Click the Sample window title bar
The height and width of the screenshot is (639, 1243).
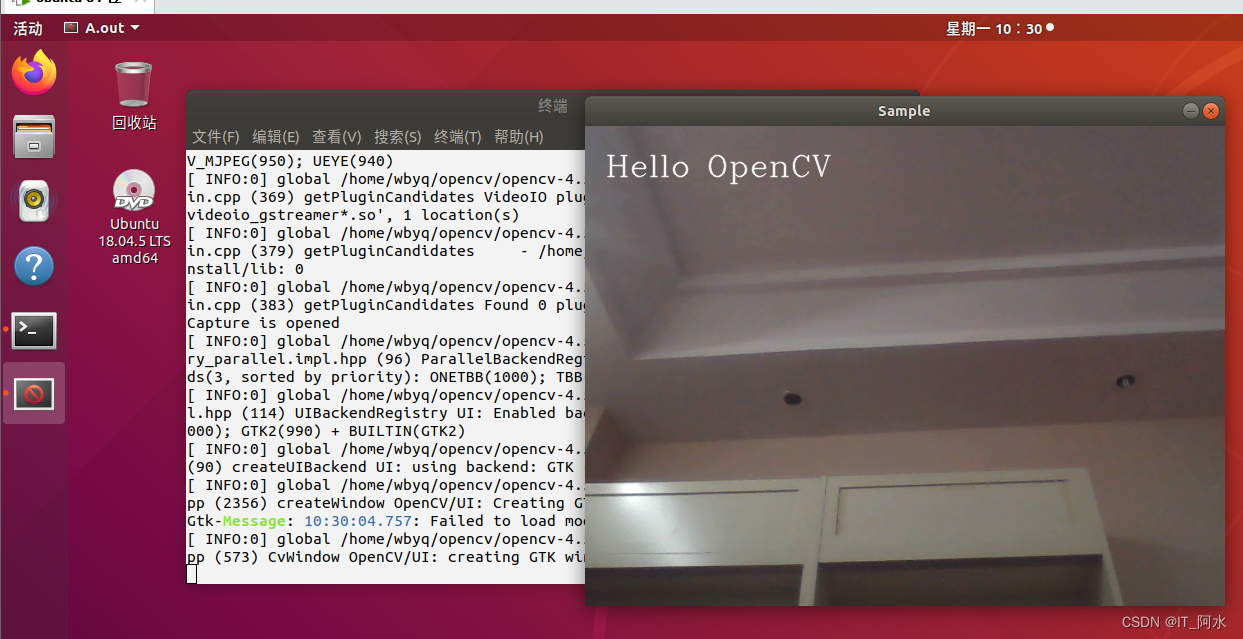pos(904,111)
